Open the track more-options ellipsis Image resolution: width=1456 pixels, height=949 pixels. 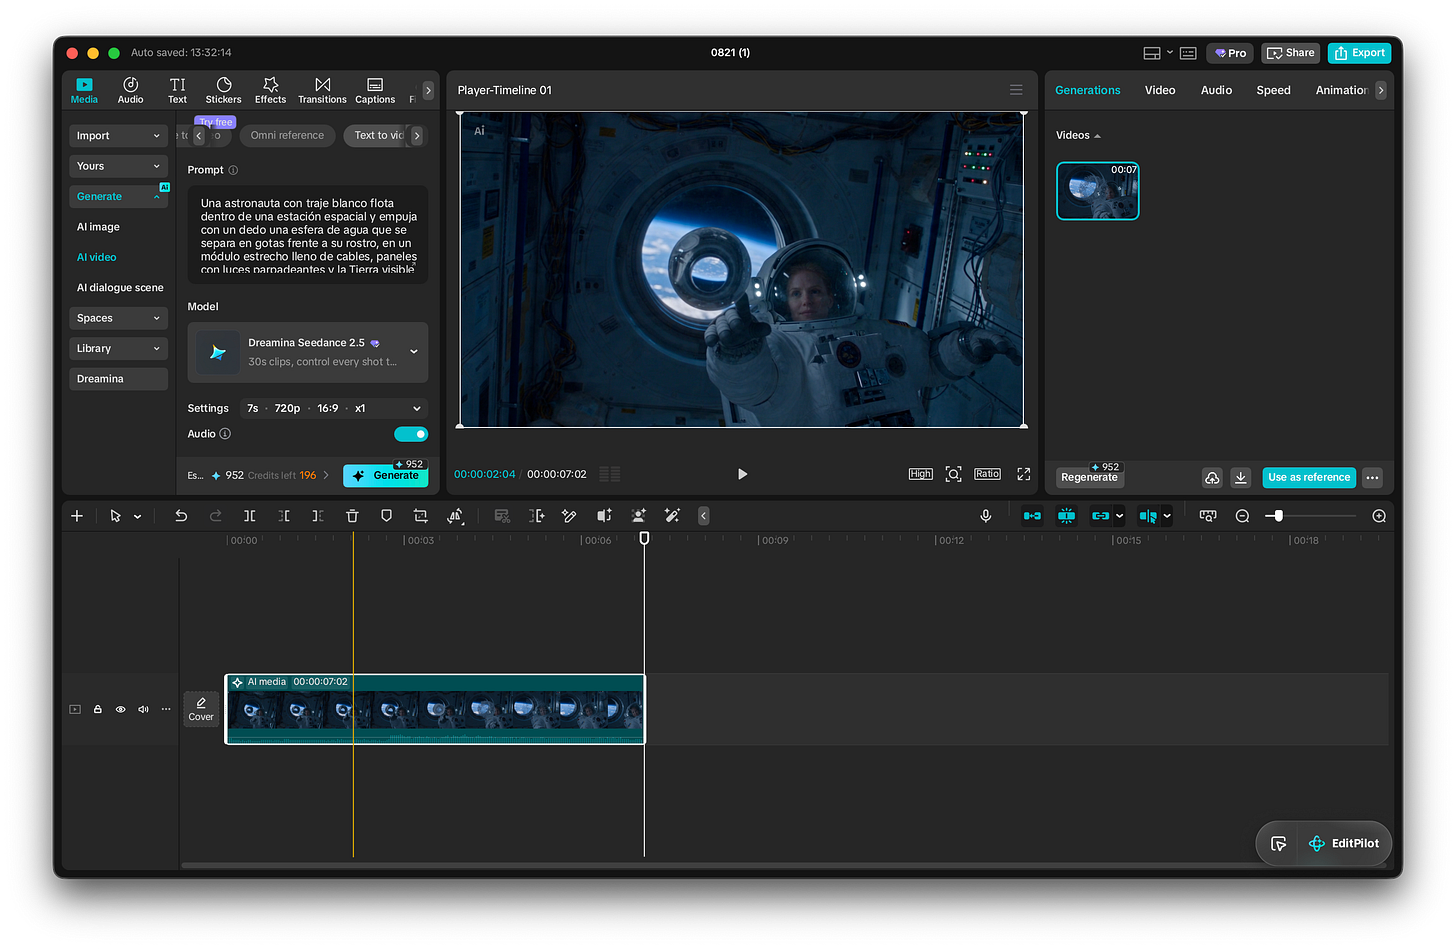coord(166,709)
